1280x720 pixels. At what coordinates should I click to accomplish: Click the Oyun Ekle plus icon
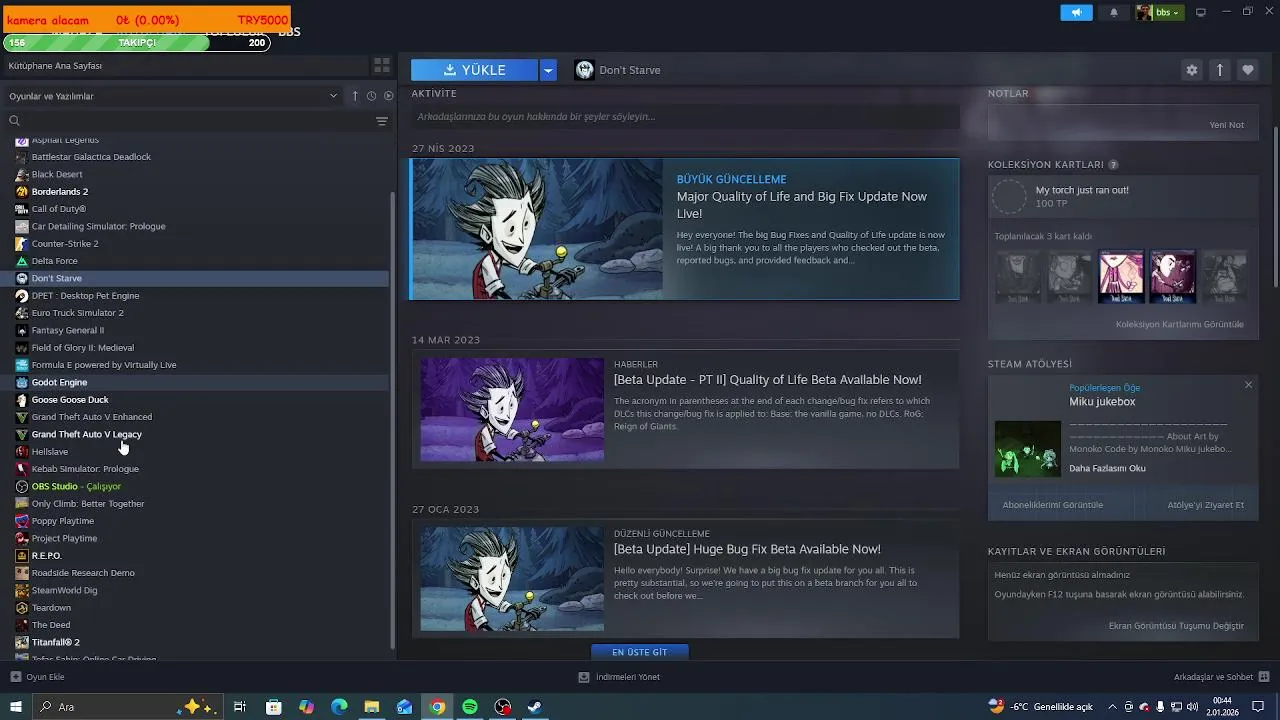[x=15, y=677]
